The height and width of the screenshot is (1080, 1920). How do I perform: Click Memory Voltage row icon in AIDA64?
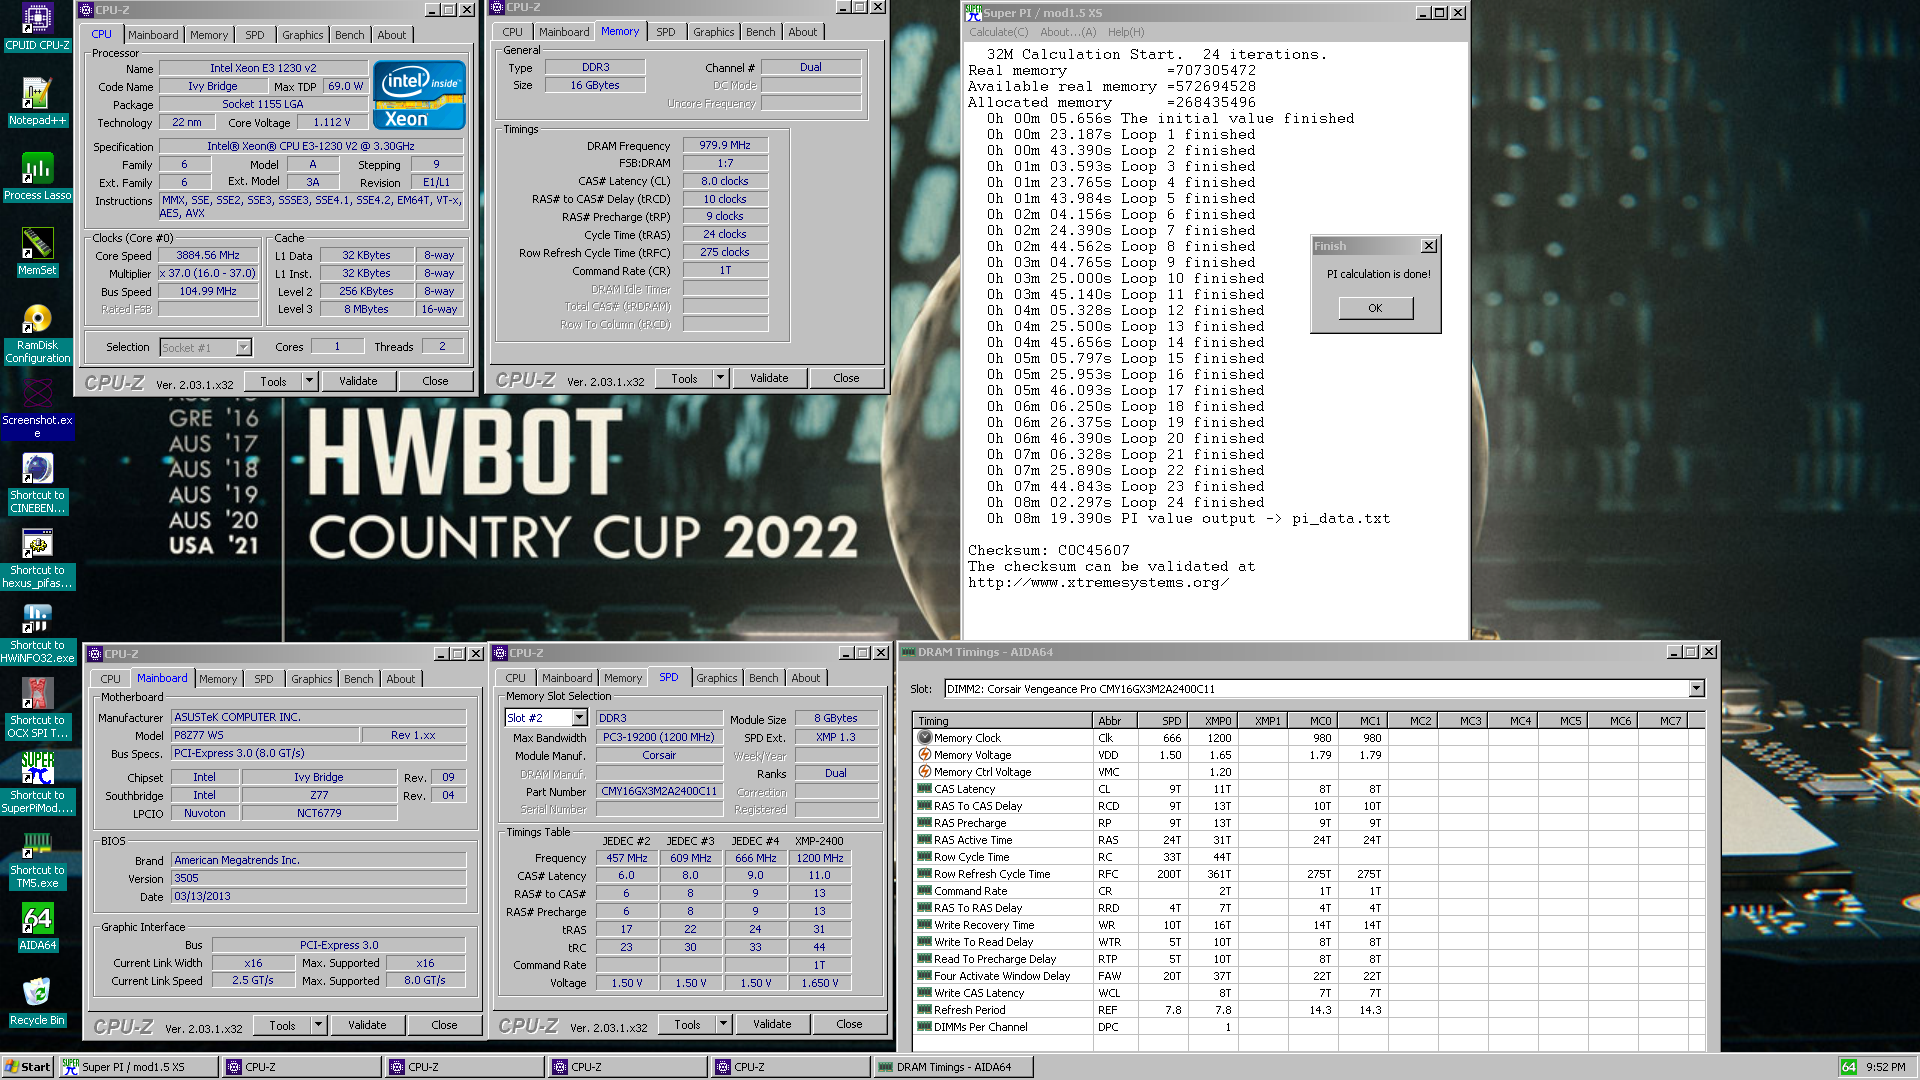point(925,755)
